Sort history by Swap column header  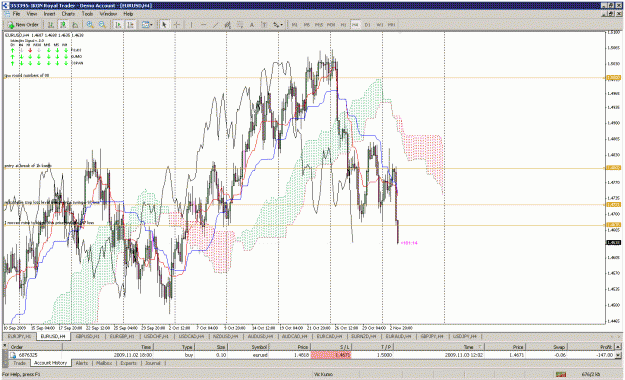click(x=546, y=347)
